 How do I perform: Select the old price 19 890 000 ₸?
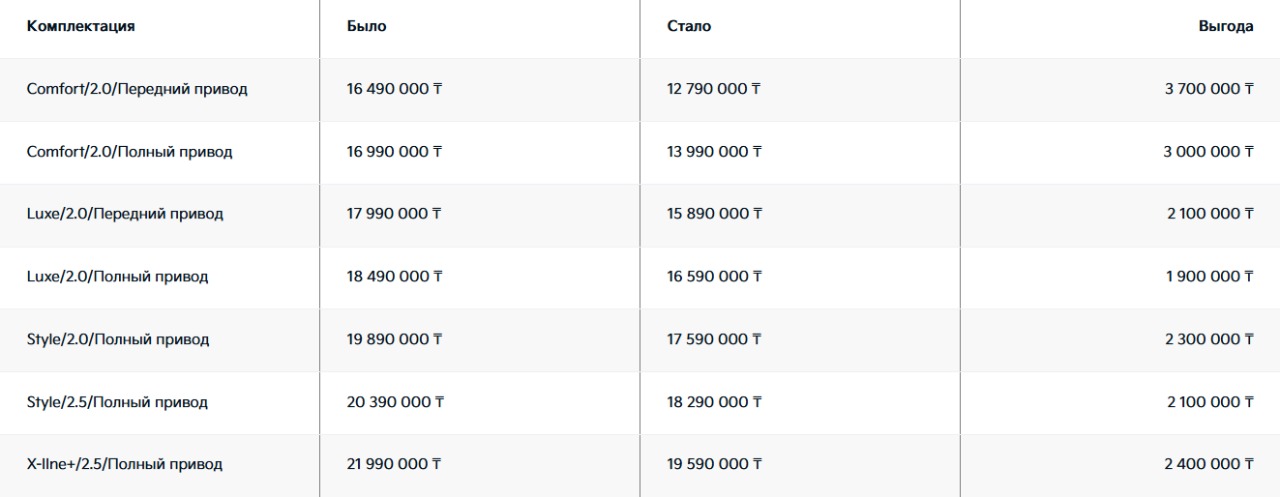tap(395, 339)
